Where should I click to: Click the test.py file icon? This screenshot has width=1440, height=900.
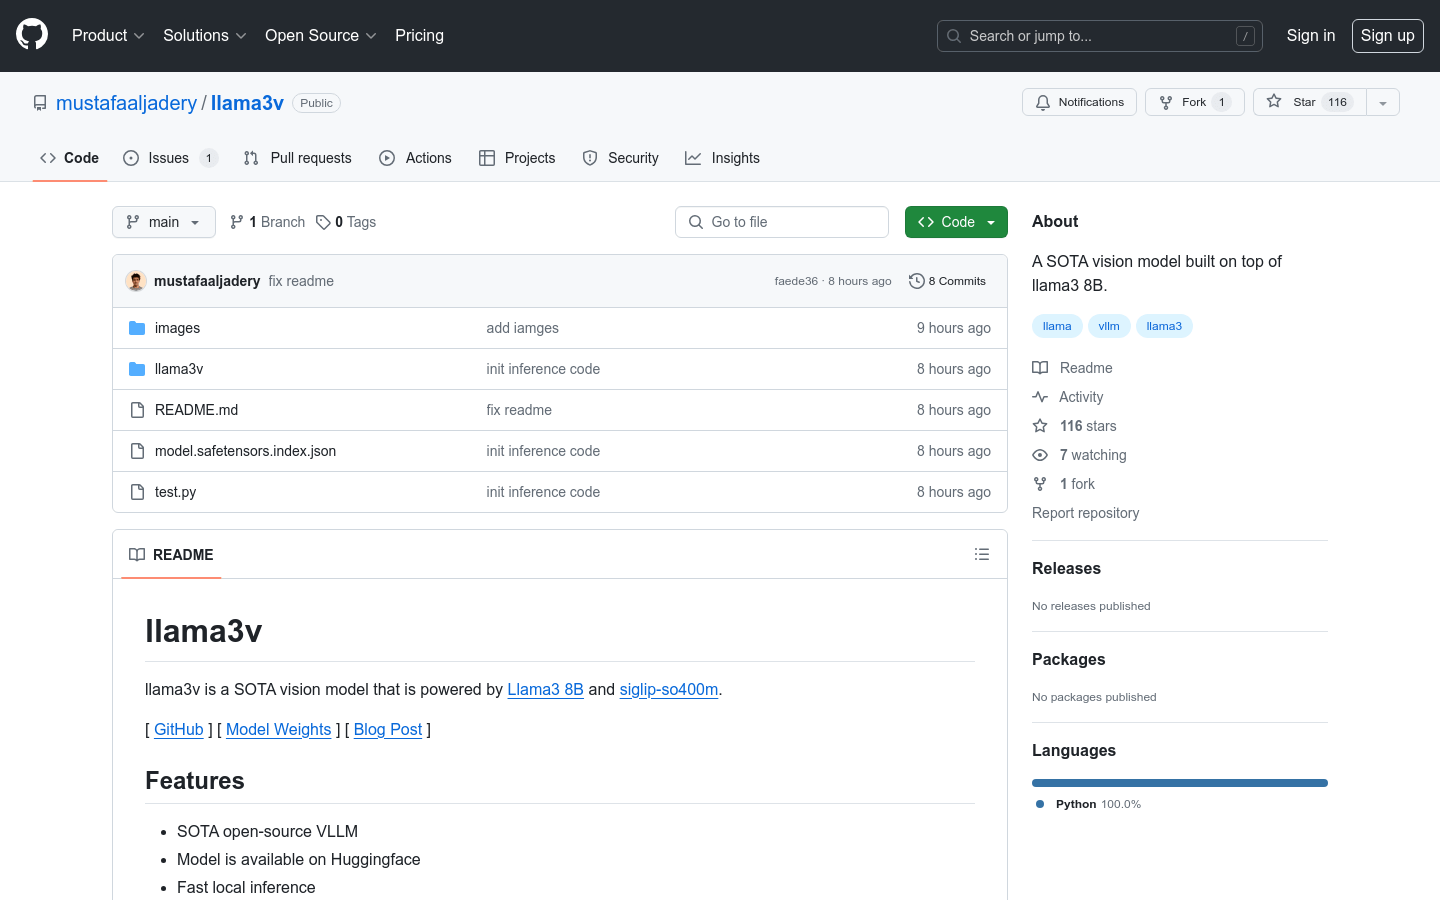coord(137,492)
